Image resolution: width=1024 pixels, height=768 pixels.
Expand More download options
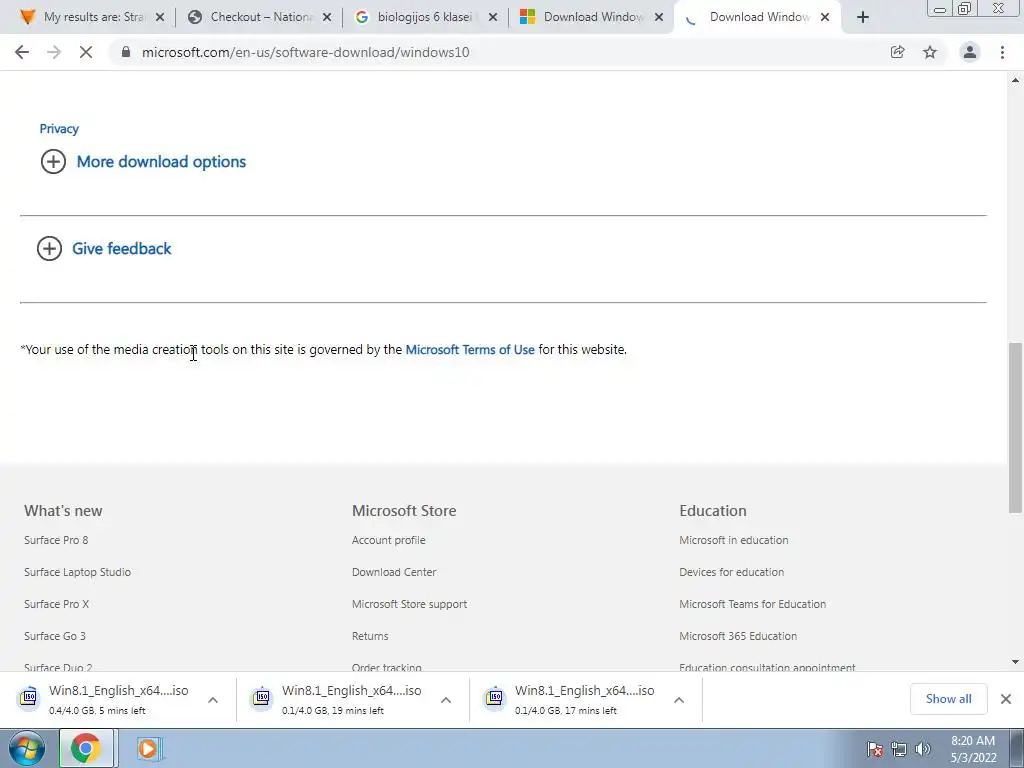(143, 161)
